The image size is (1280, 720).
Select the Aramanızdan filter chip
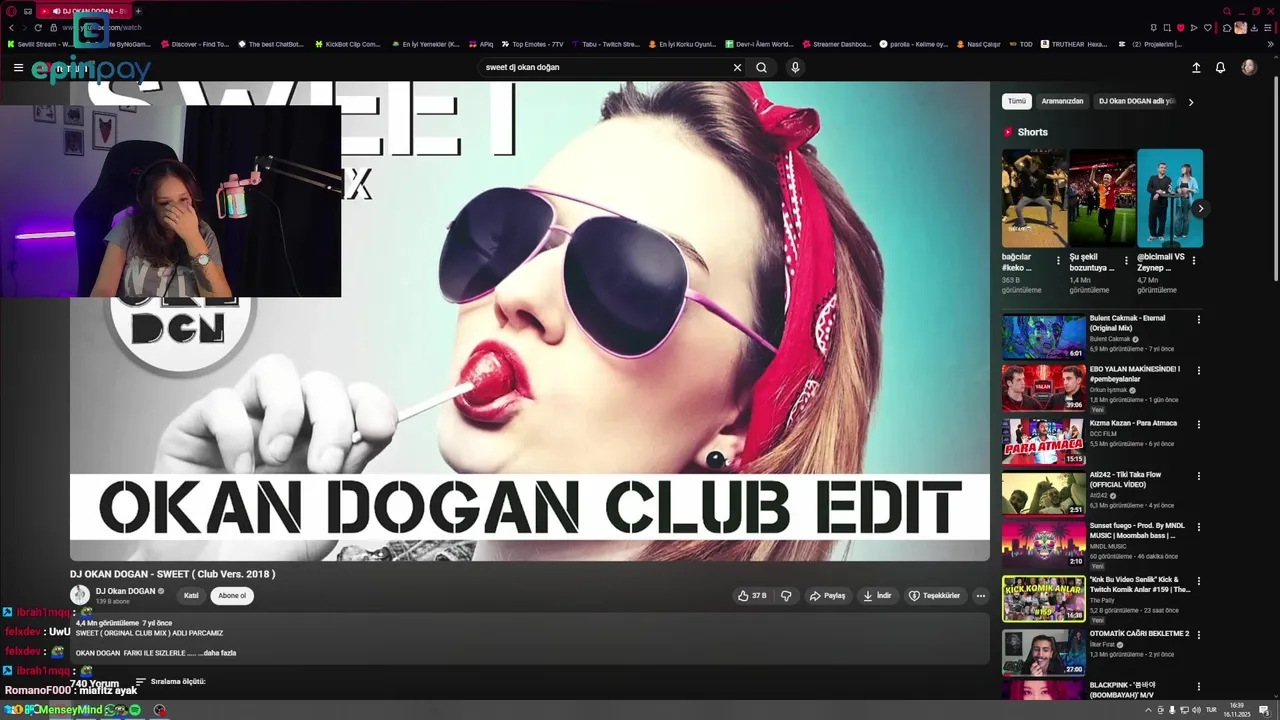click(x=1062, y=101)
